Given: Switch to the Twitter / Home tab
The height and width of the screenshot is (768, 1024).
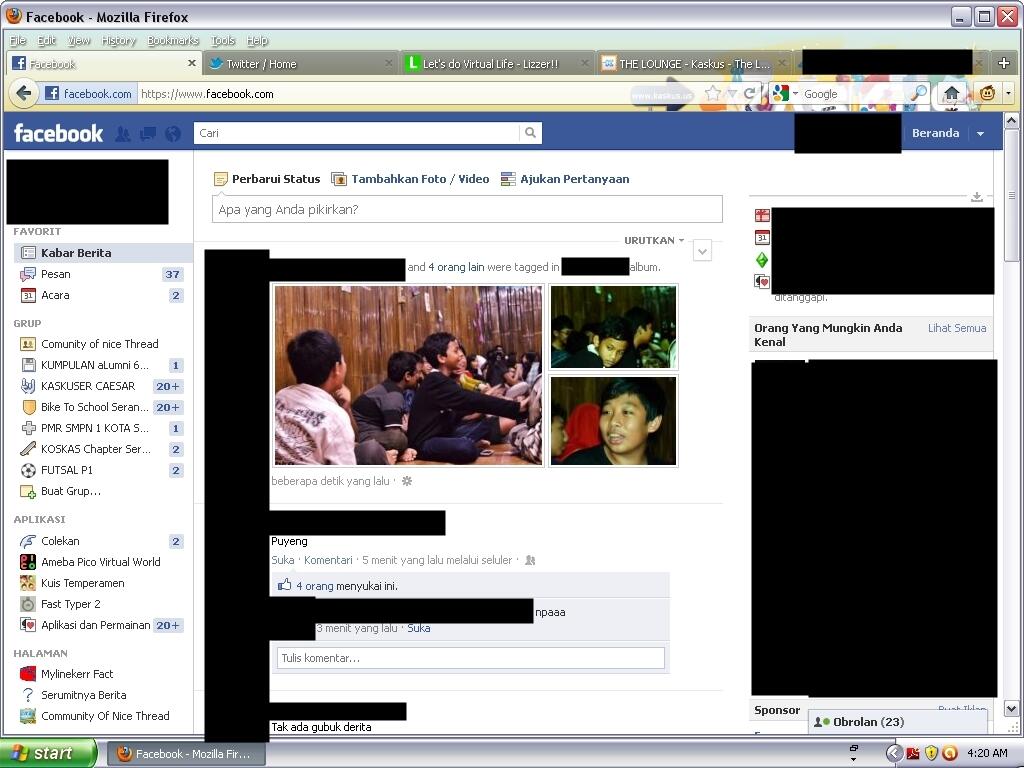Looking at the screenshot, I should click(x=299, y=63).
